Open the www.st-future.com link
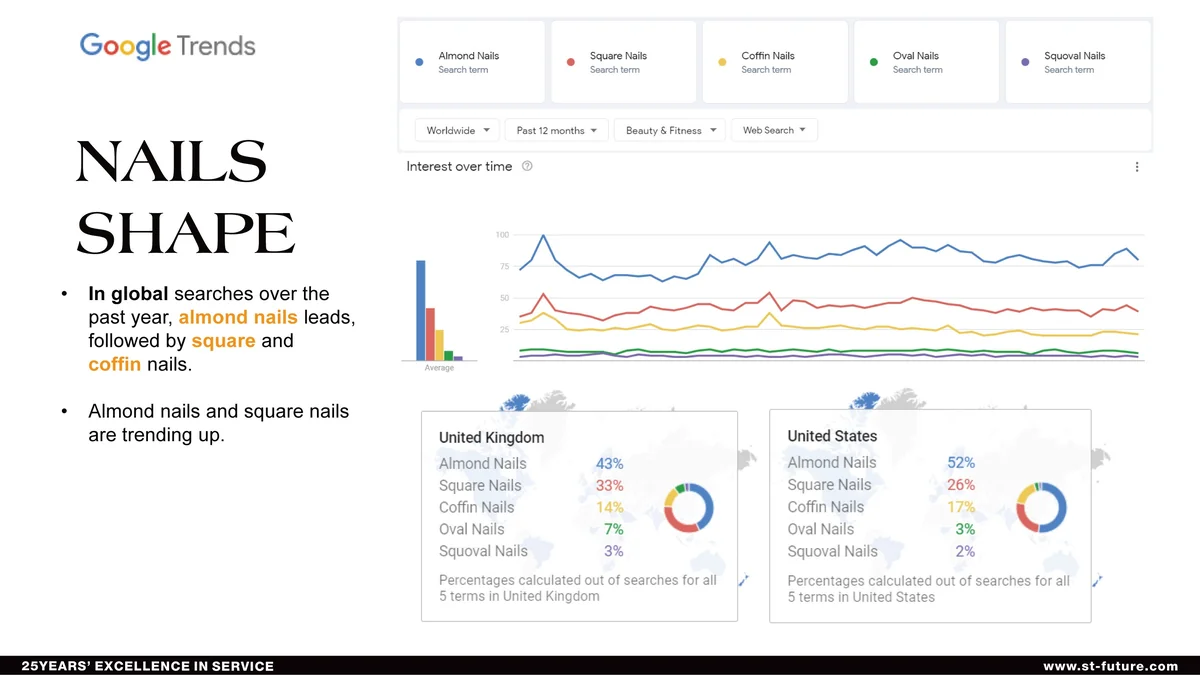This screenshot has height=675, width=1200. pyautogui.click(x=1110, y=666)
